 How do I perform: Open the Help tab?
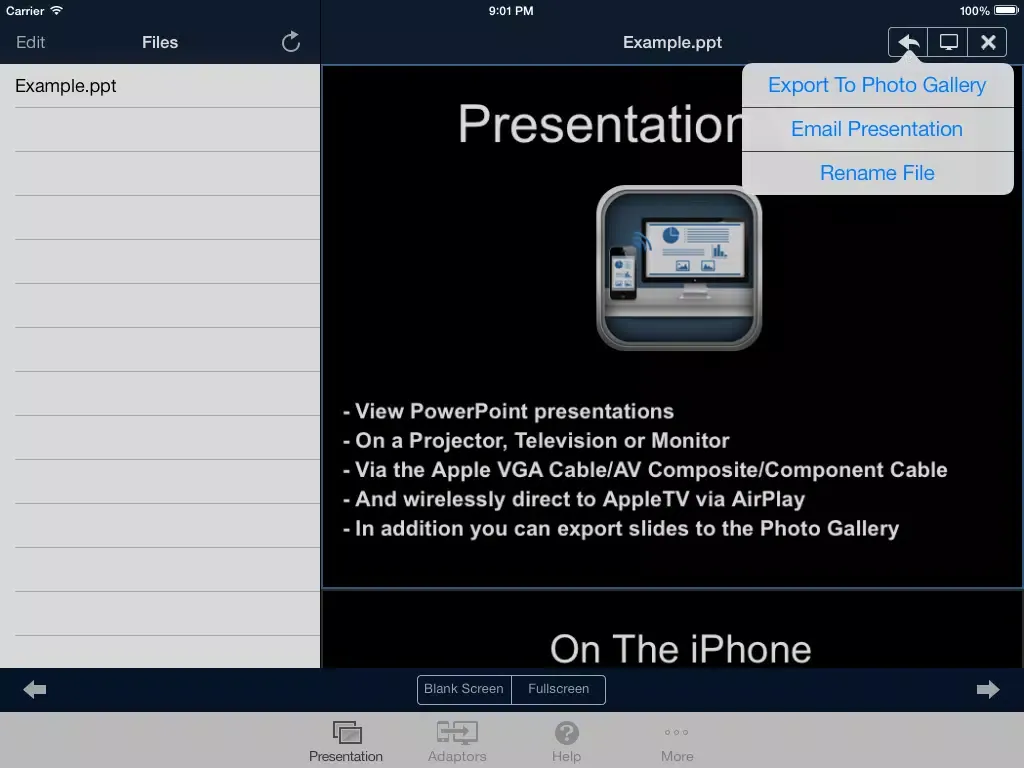(566, 741)
